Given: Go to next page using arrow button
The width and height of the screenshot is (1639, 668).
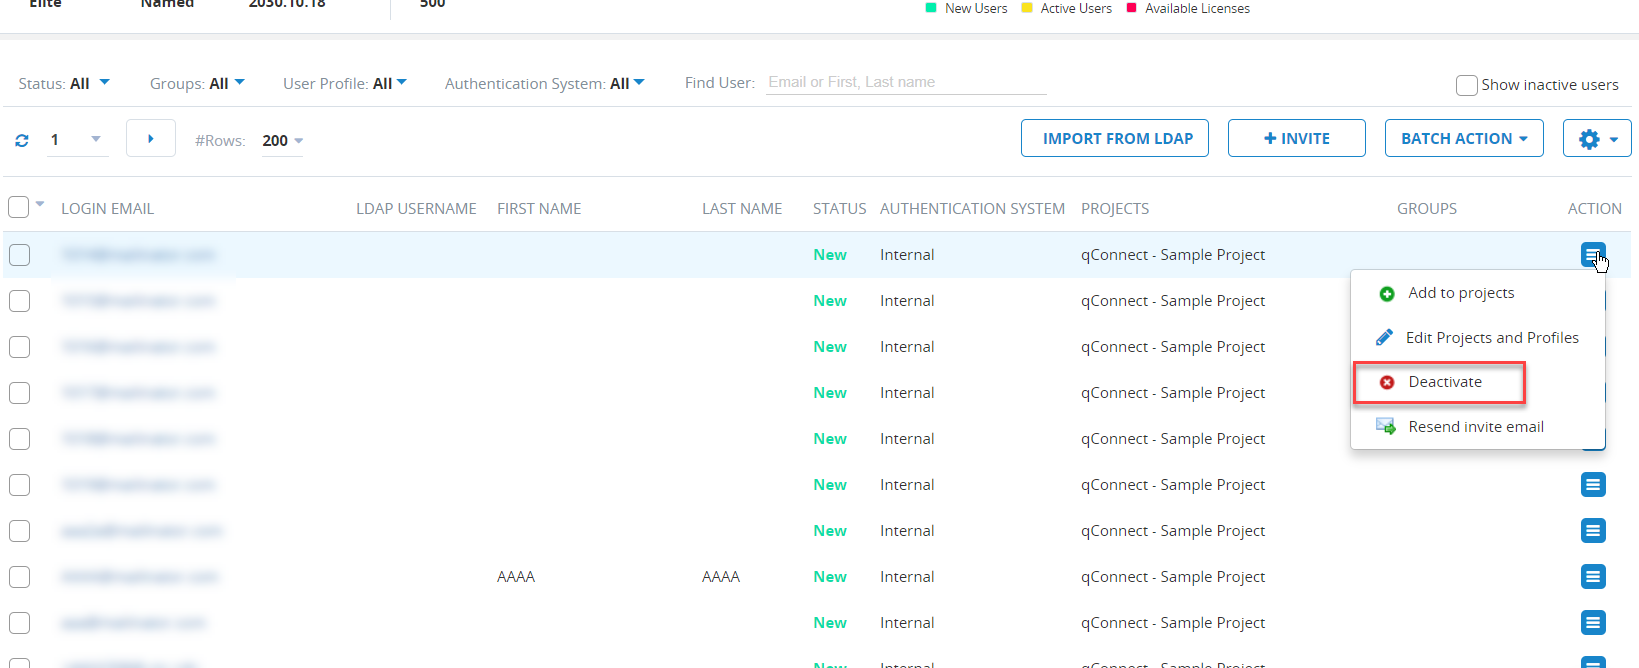Looking at the screenshot, I should 151,139.
